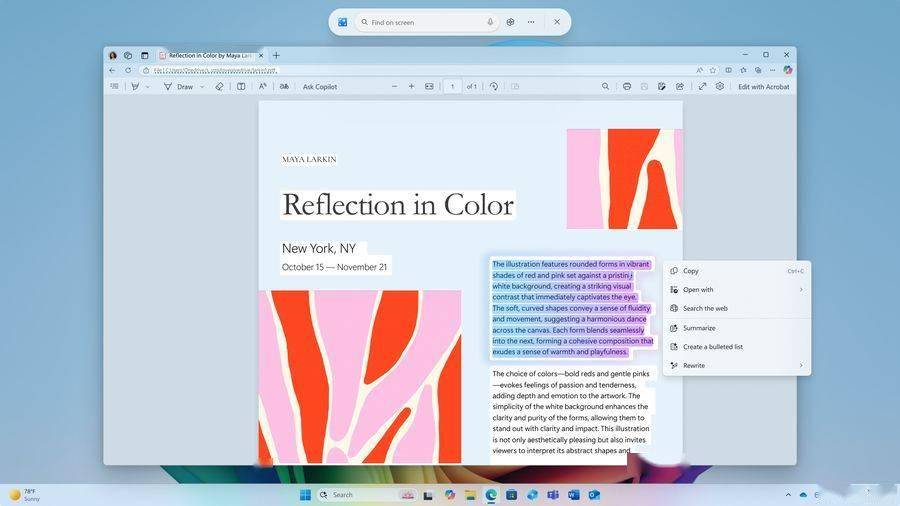Choose Copy from the context menu
The width and height of the screenshot is (900, 506).
point(737,271)
